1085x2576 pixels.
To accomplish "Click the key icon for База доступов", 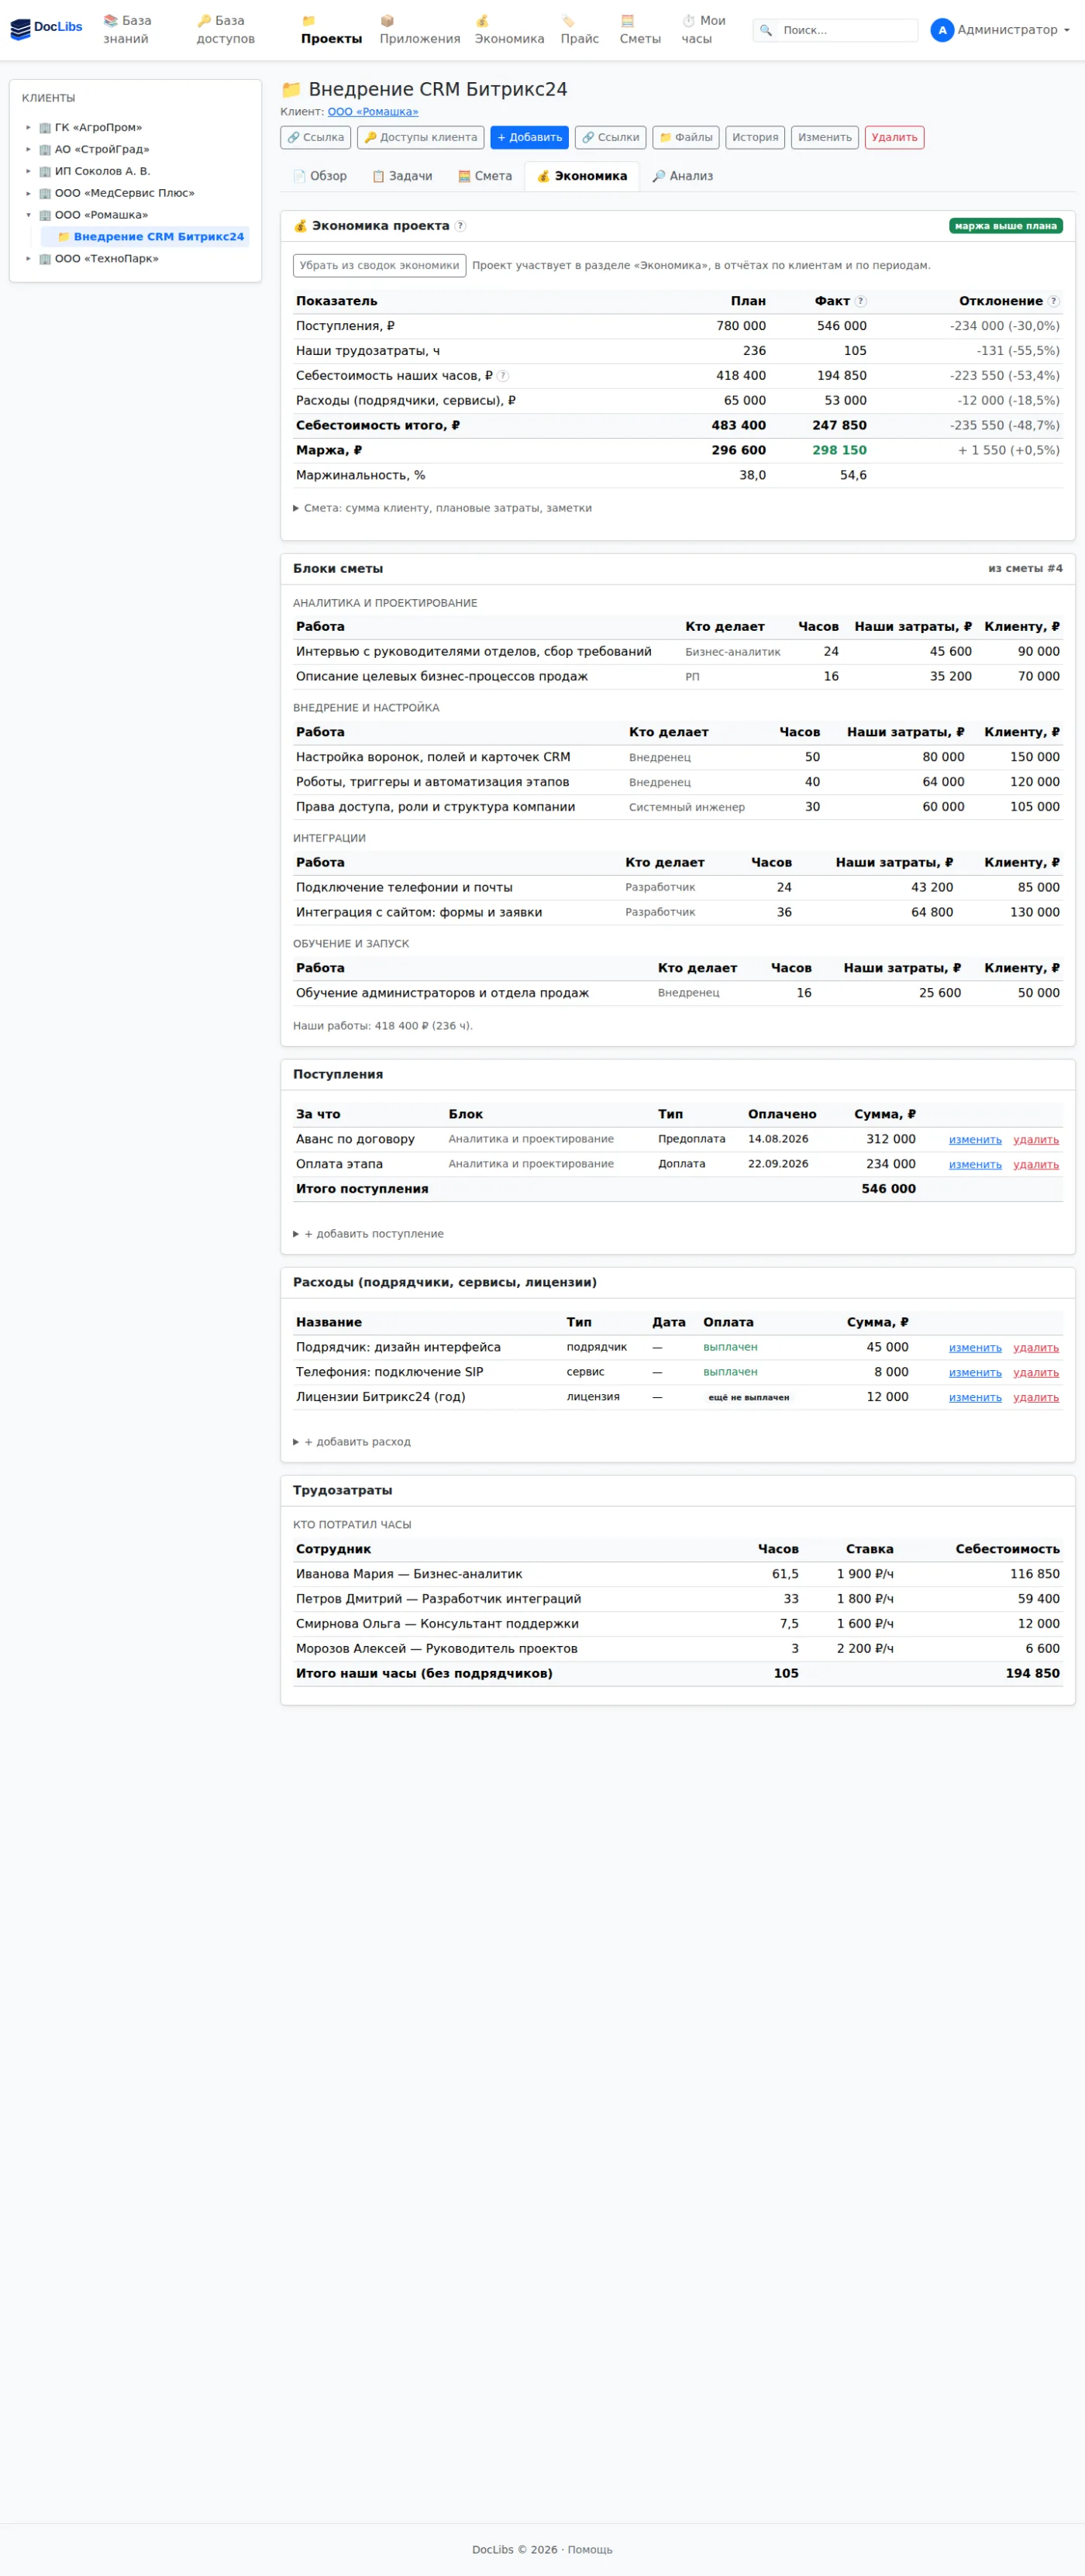I will pos(204,20).
